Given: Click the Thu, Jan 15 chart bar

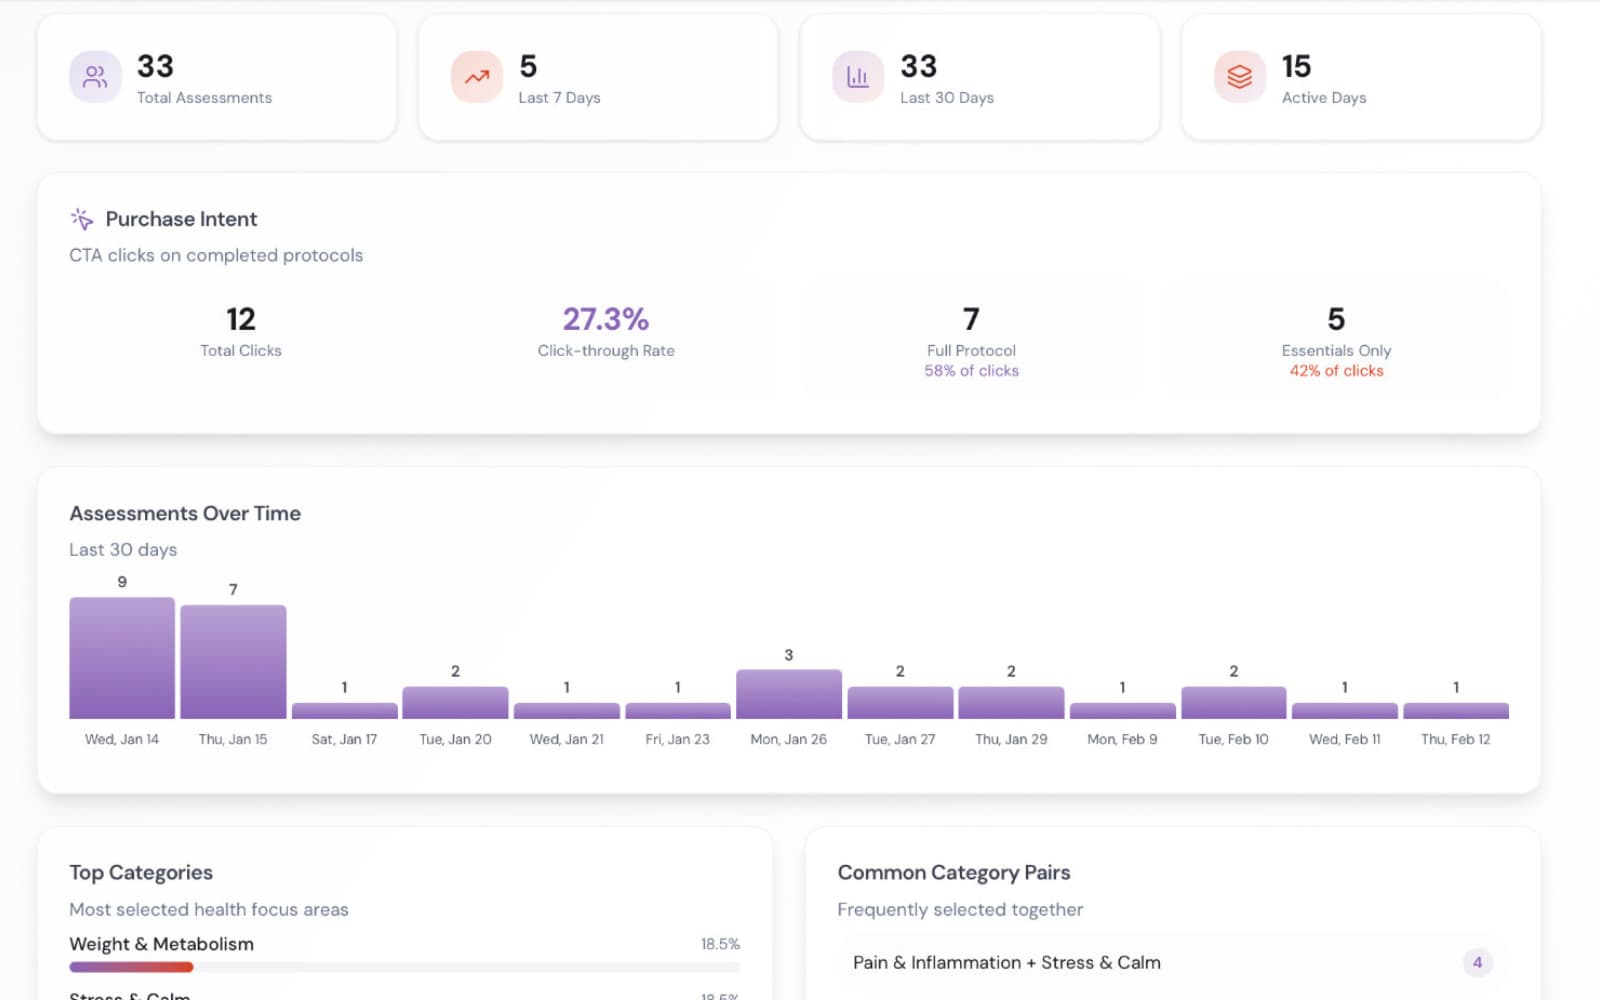Looking at the screenshot, I should [233, 660].
